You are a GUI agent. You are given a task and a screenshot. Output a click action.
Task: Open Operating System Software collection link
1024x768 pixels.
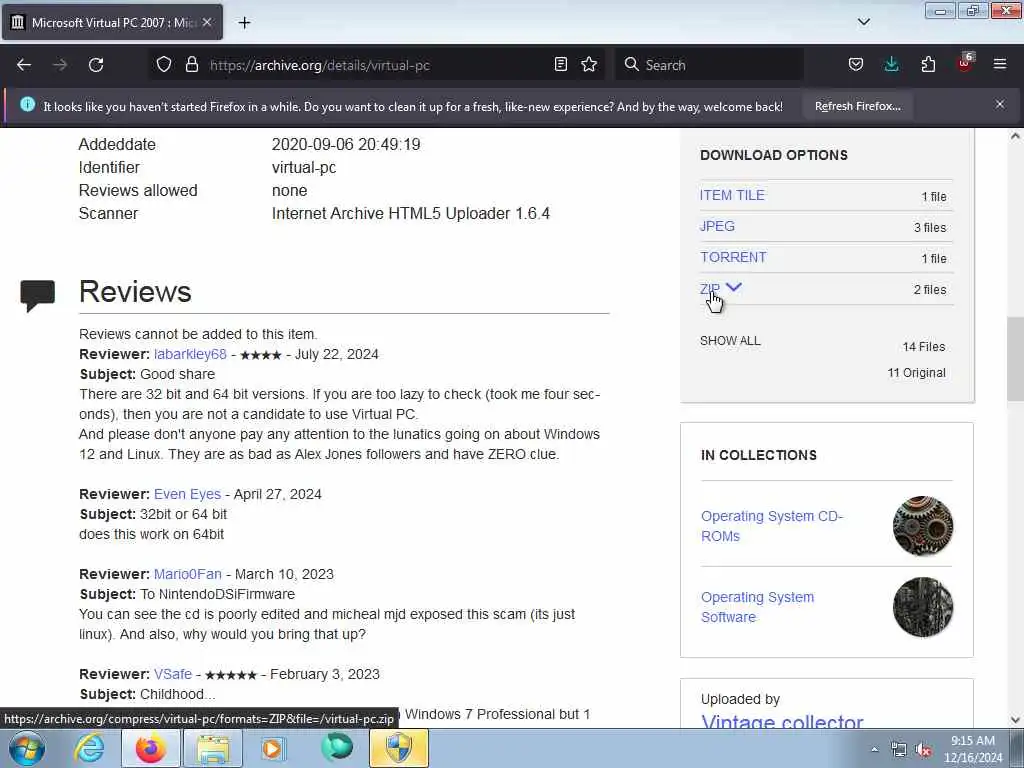tap(758, 607)
